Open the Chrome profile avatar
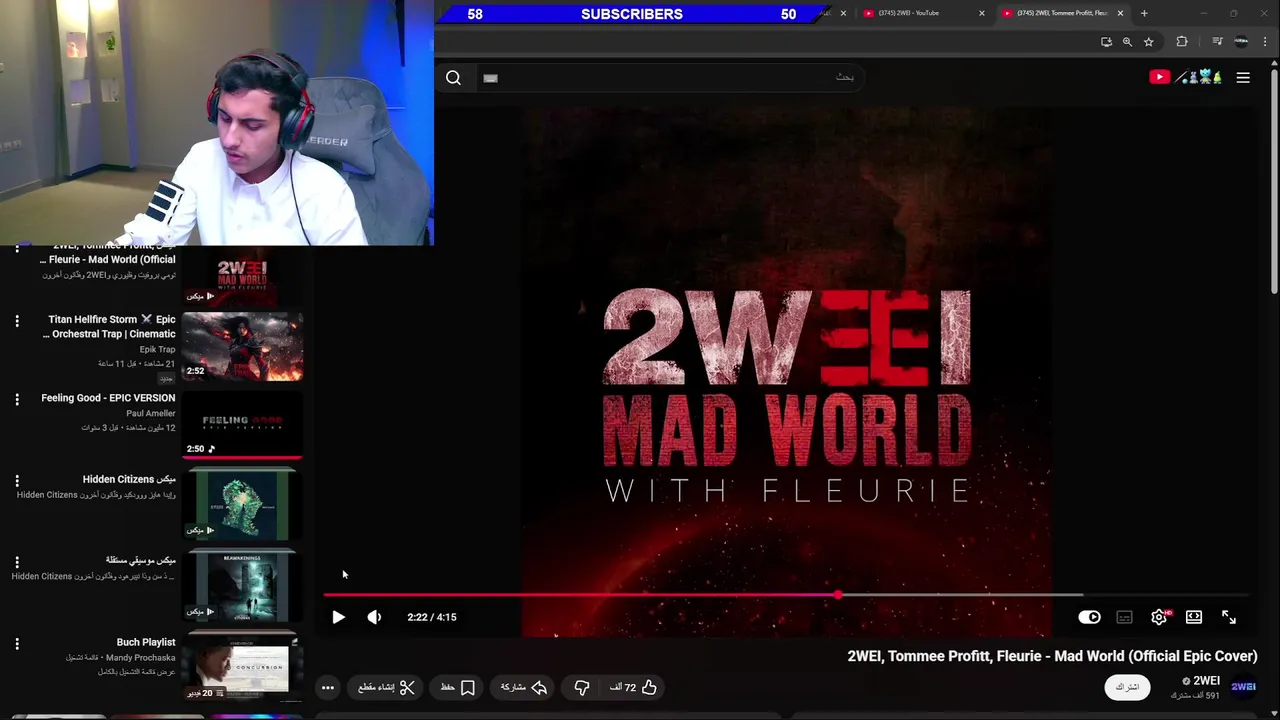The width and height of the screenshot is (1280, 720). pos(1241,42)
